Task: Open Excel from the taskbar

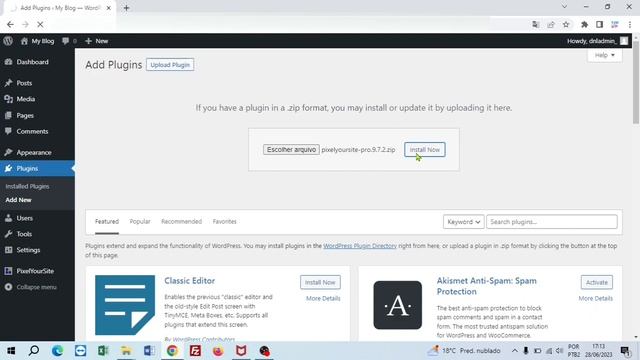Action: point(103,351)
